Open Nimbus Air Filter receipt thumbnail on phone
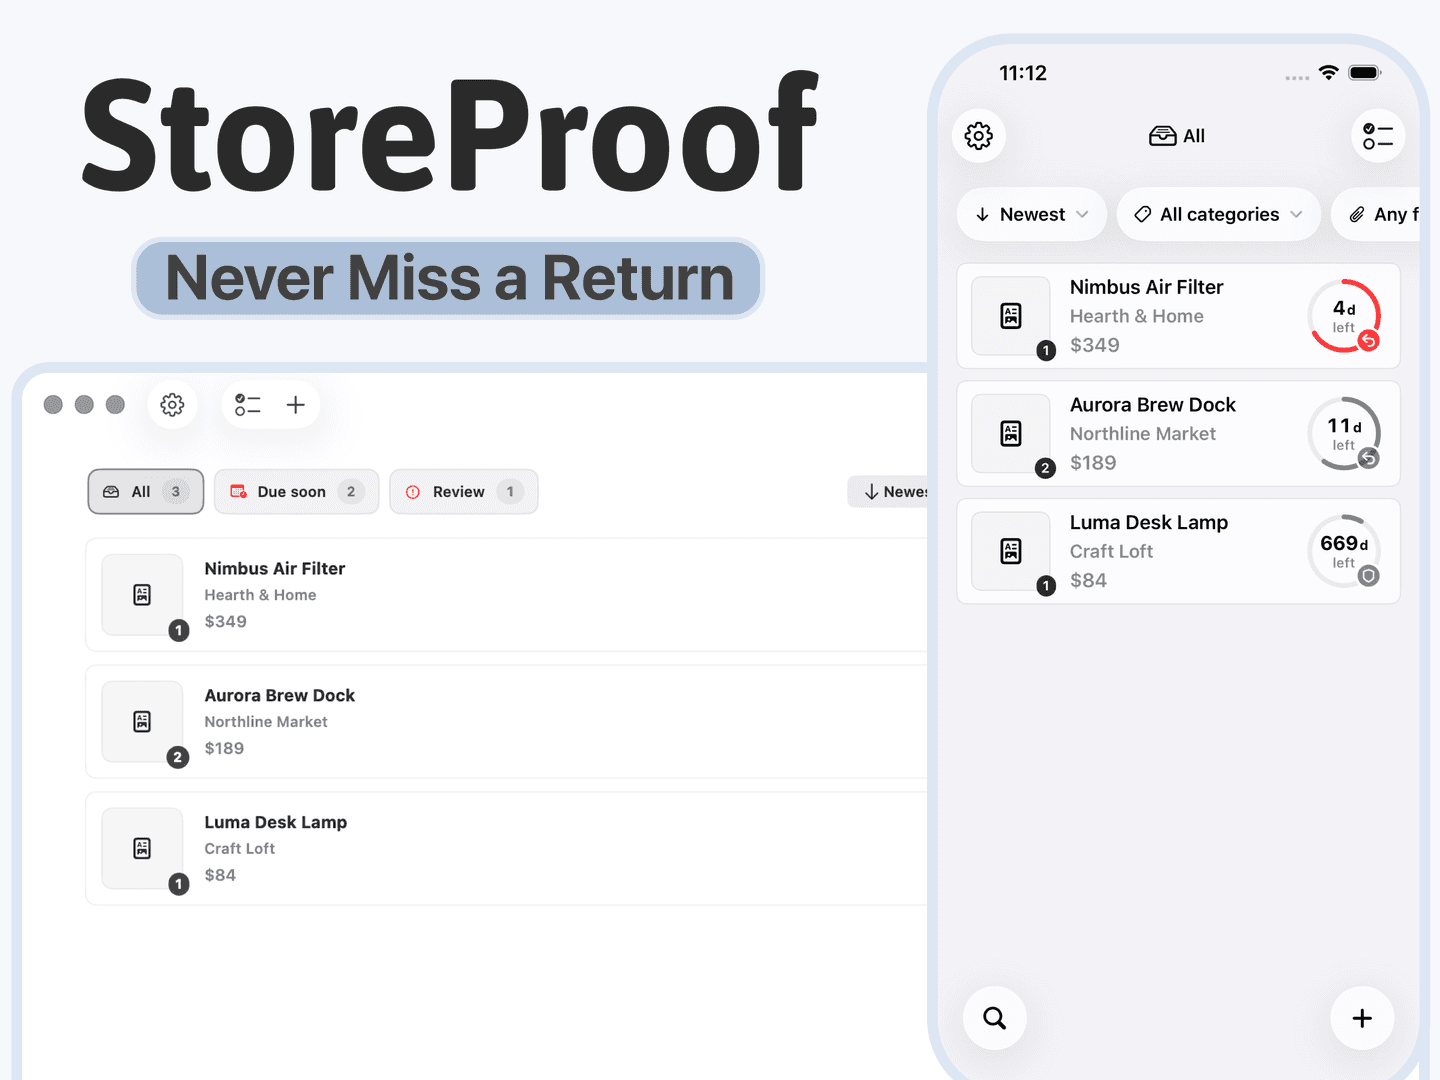Image resolution: width=1440 pixels, height=1080 pixels. click(1011, 316)
